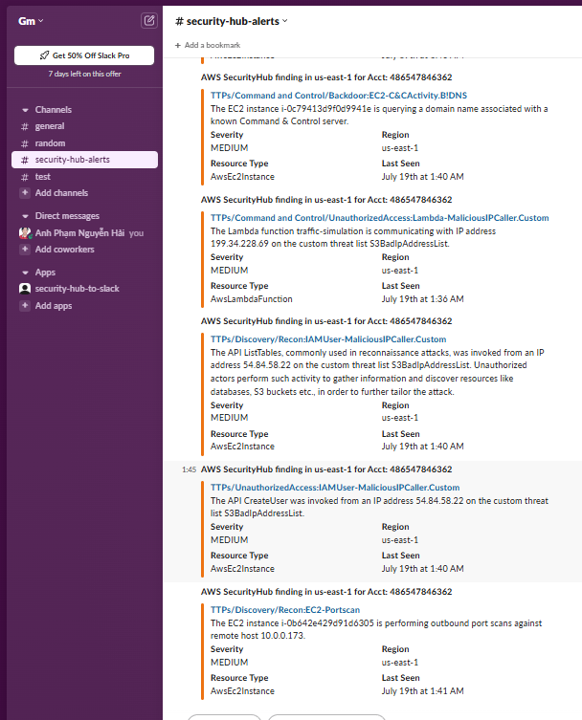Open UnauthorizedAccess:Lambda-MaliciousIPCaller.Custom finding link
Image resolution: width=582 pixels, height=720 pixels.
pos(379,218)
